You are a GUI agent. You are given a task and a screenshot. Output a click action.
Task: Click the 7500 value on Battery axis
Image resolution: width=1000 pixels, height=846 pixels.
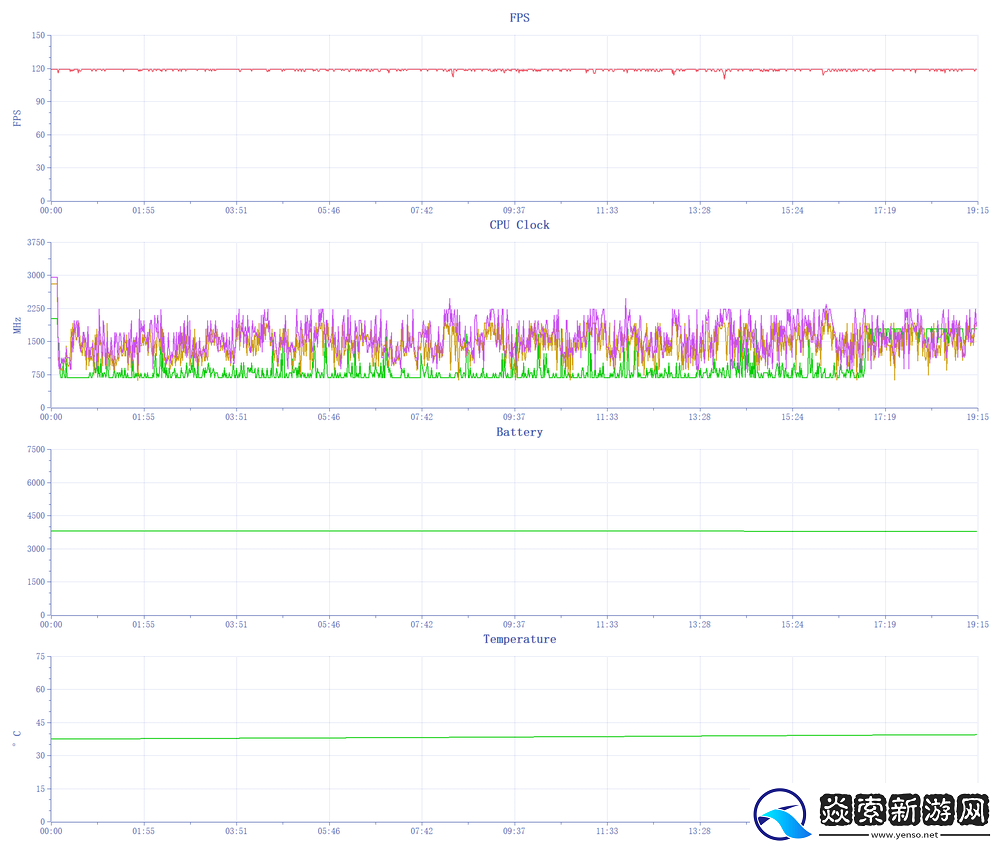click(x=37, y=449)
